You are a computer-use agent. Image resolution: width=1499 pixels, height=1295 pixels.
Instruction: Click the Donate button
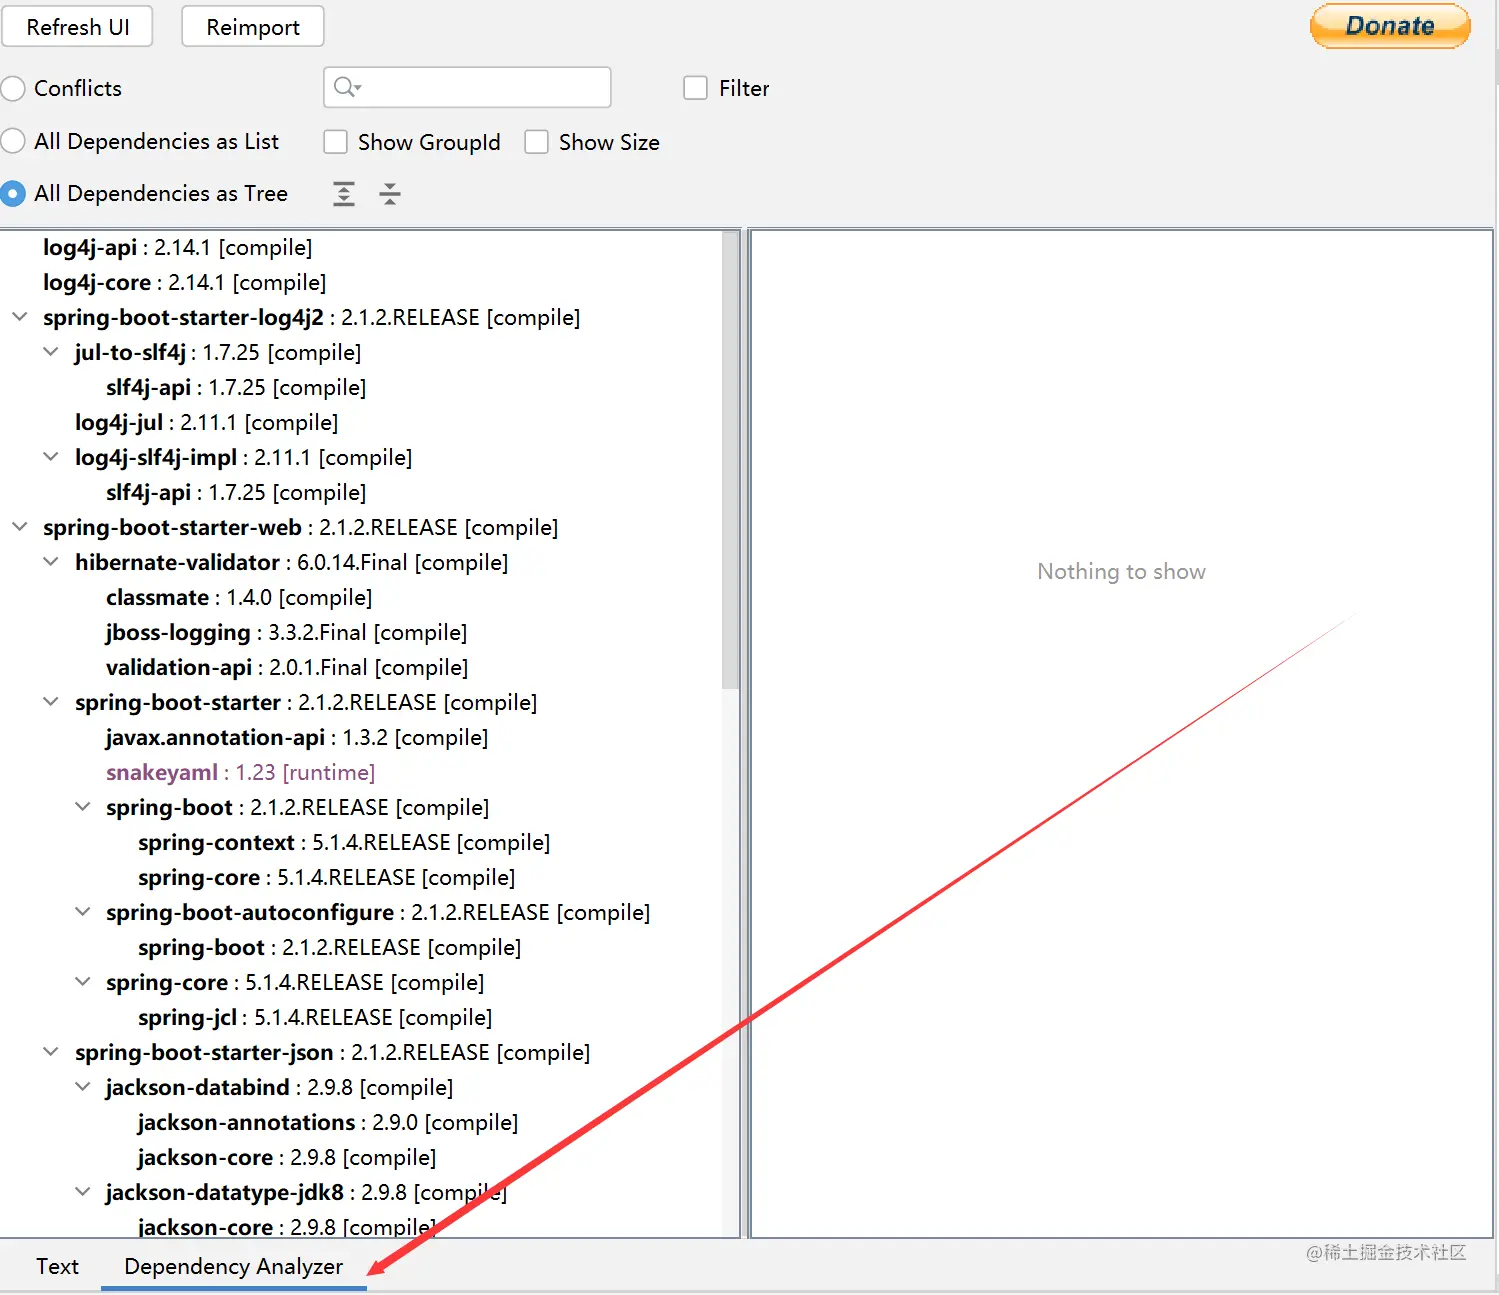pyautogui.click(x=1390, y=26)
